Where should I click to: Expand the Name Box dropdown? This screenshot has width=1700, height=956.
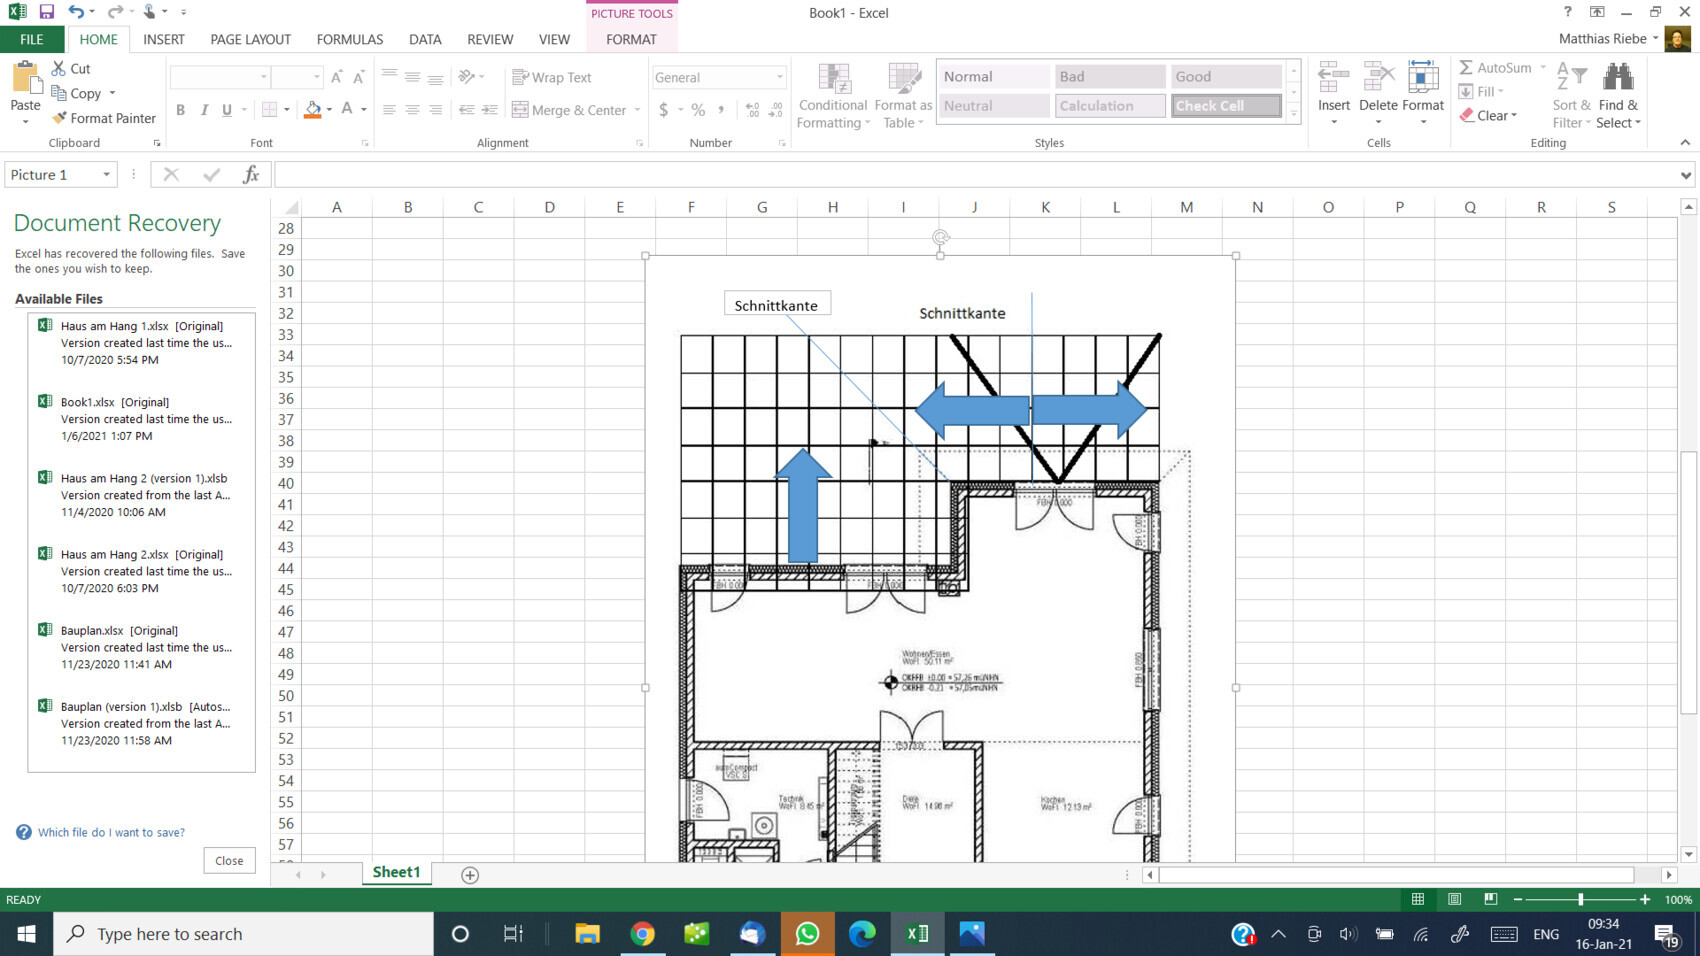[106, 175]
